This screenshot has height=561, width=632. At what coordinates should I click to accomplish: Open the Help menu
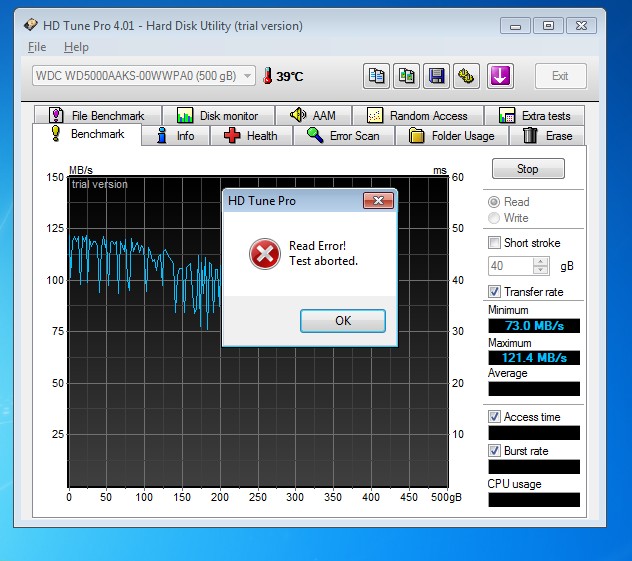(x=76, y=47)
